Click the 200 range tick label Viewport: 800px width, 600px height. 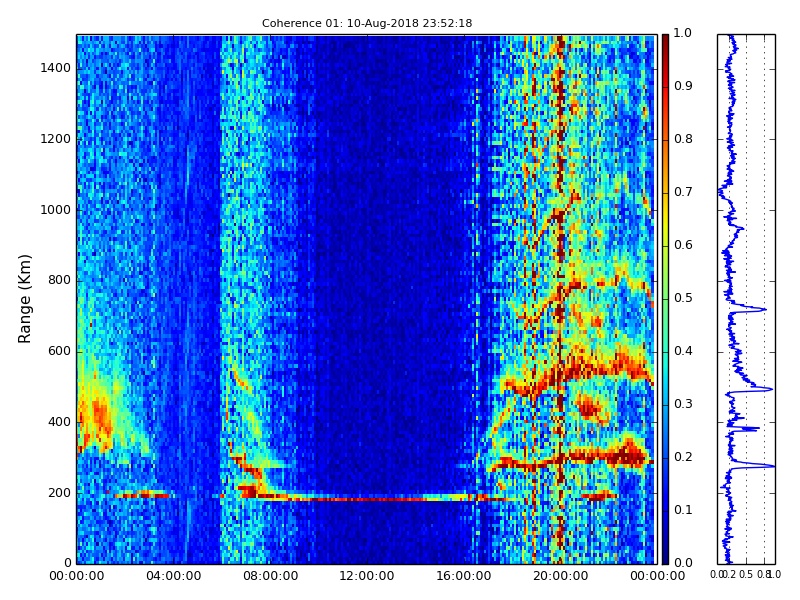59,493
